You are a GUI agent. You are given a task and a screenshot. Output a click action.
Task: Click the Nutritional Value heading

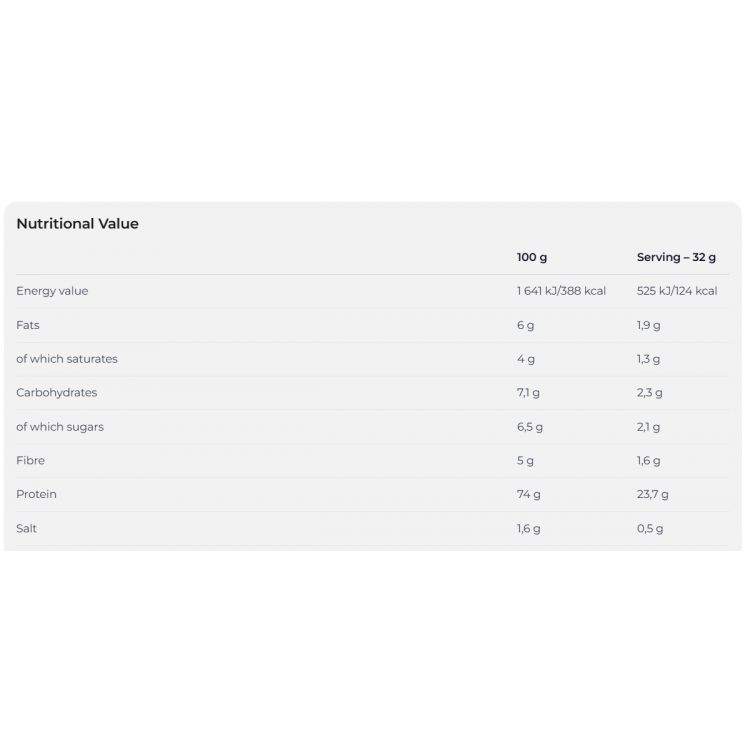pyautogui.click(x=77, y=224)
